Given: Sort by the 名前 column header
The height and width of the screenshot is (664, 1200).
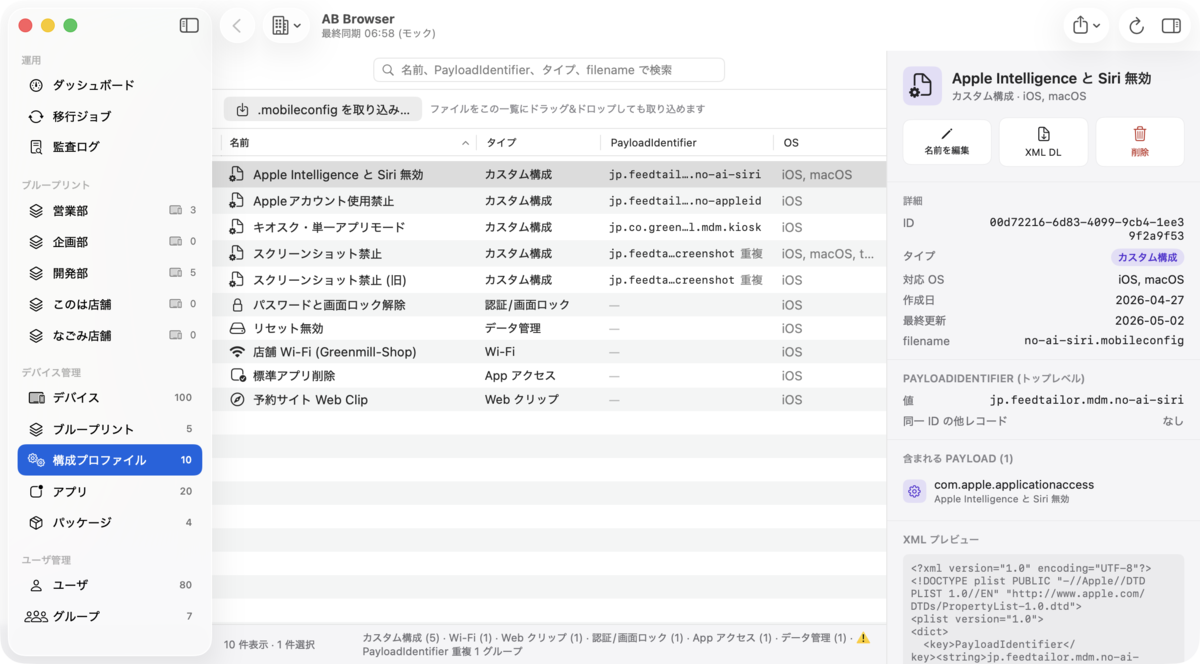Looking at the screenshot, I should (x=347, y=143).
